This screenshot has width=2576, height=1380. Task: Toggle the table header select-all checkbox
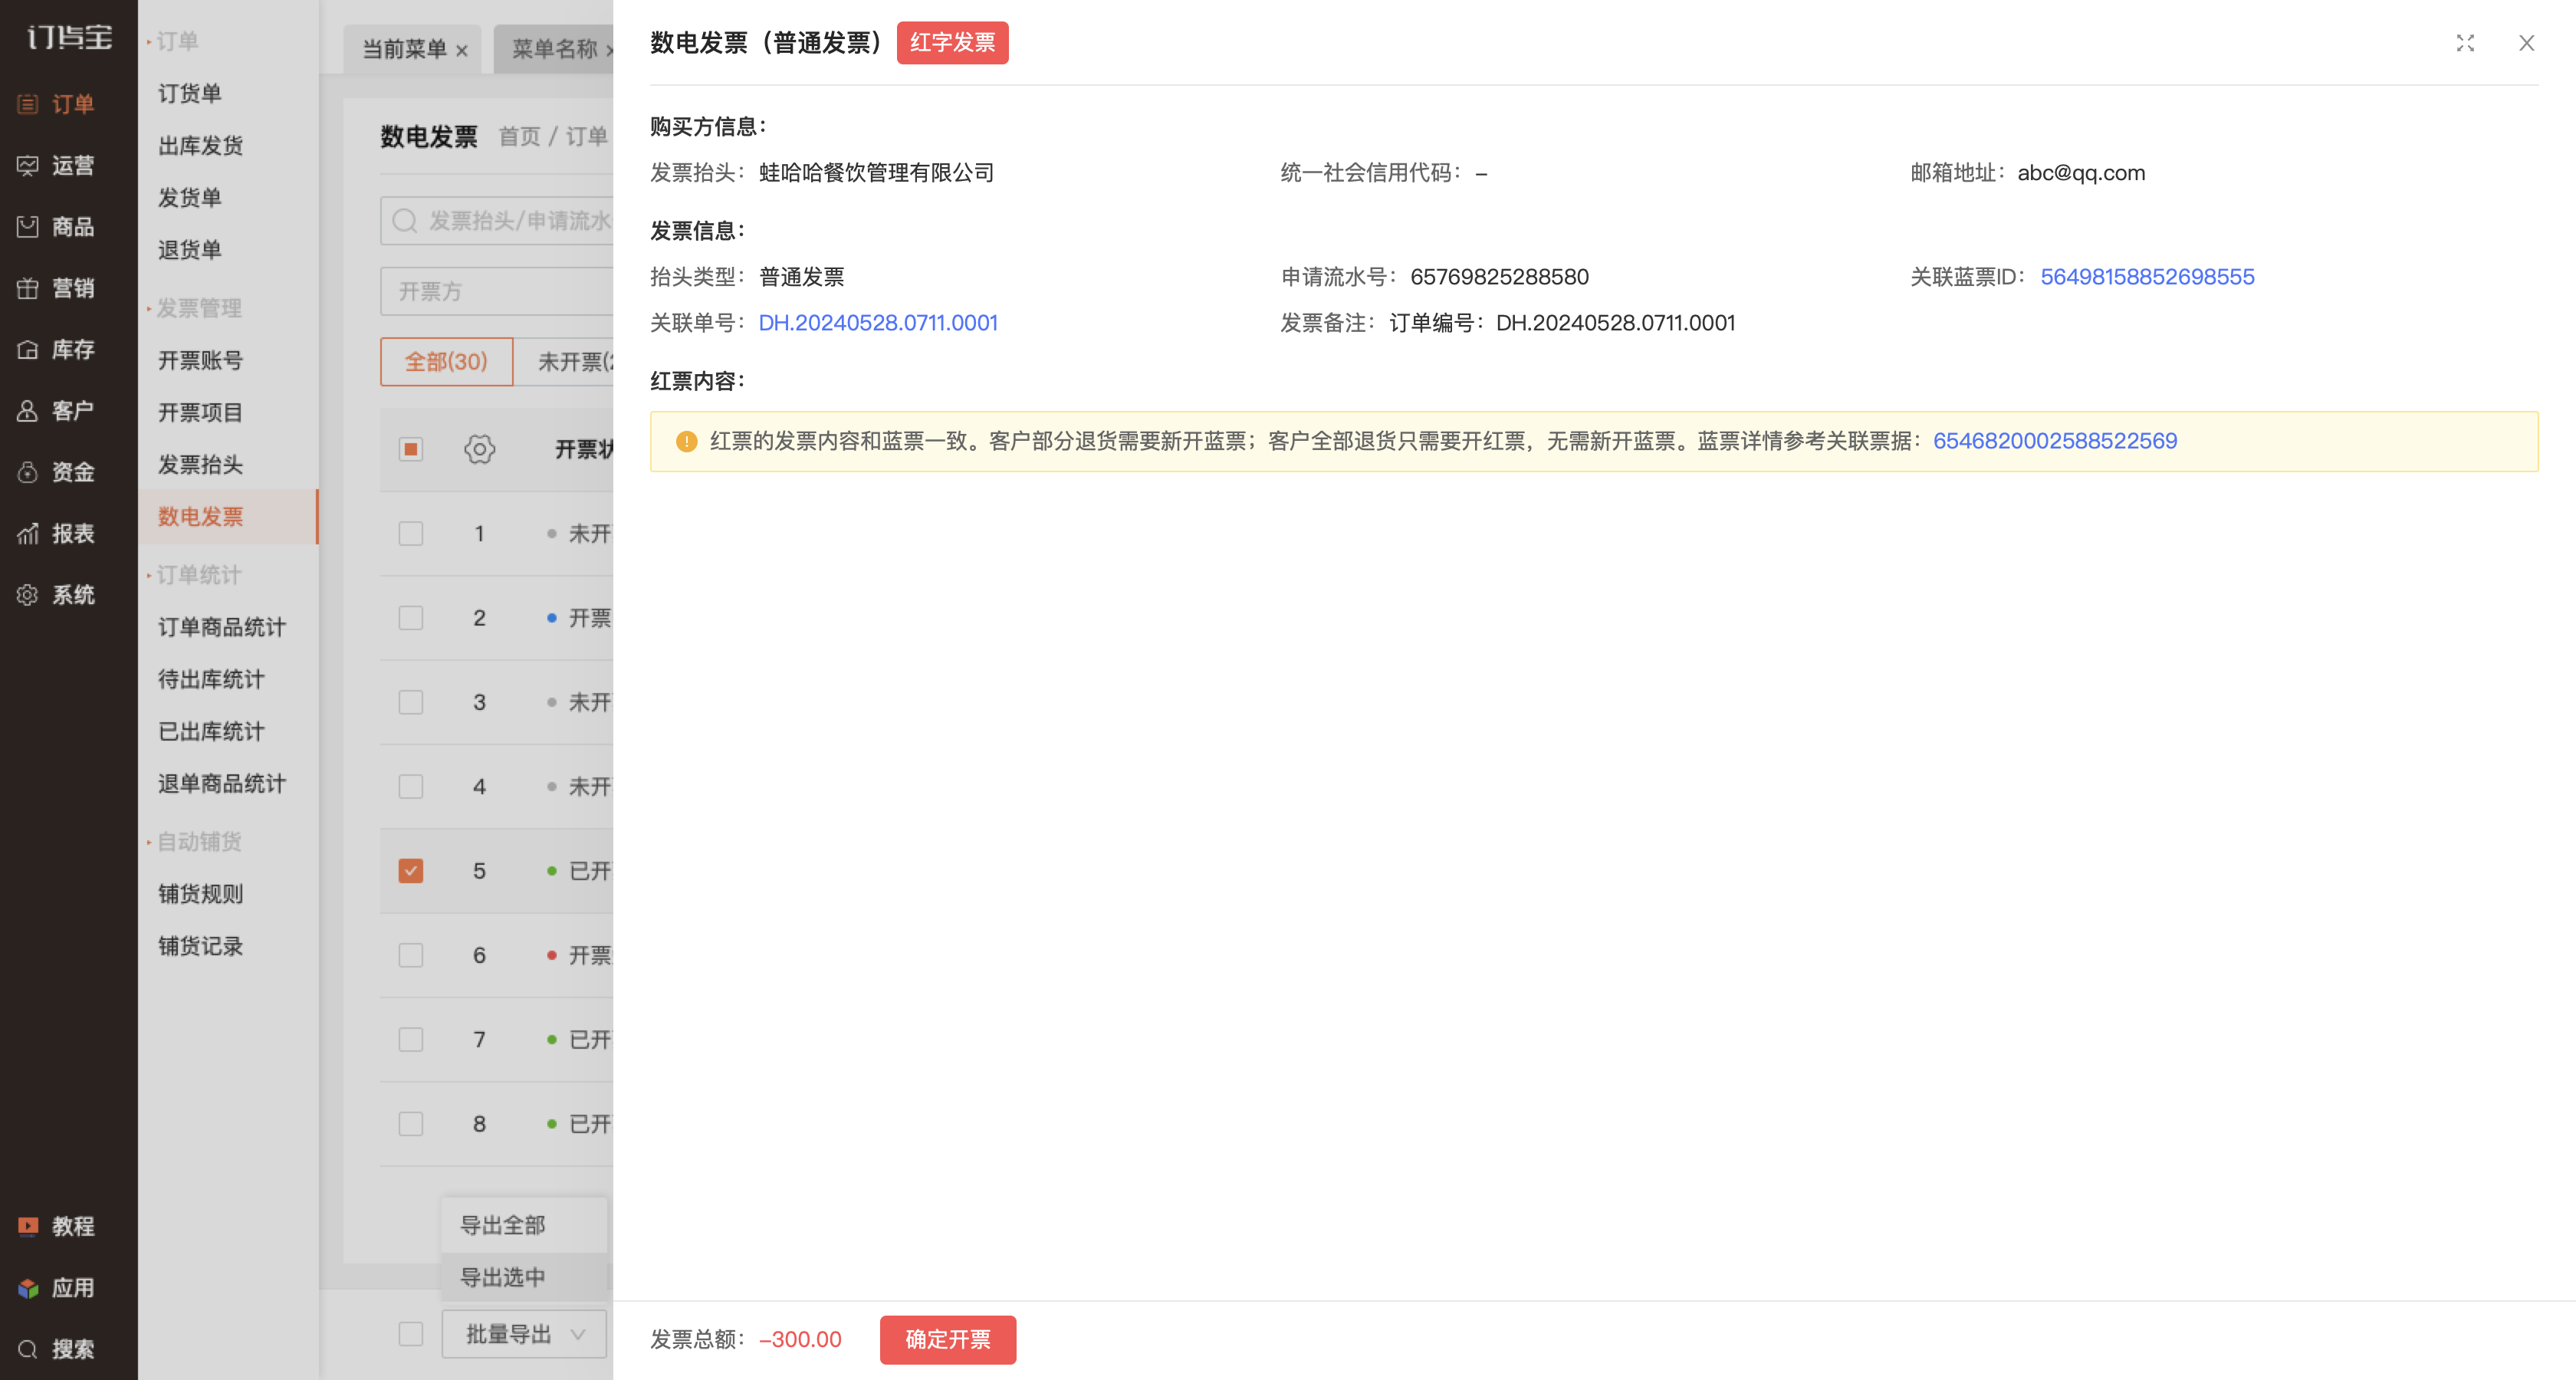411,449
